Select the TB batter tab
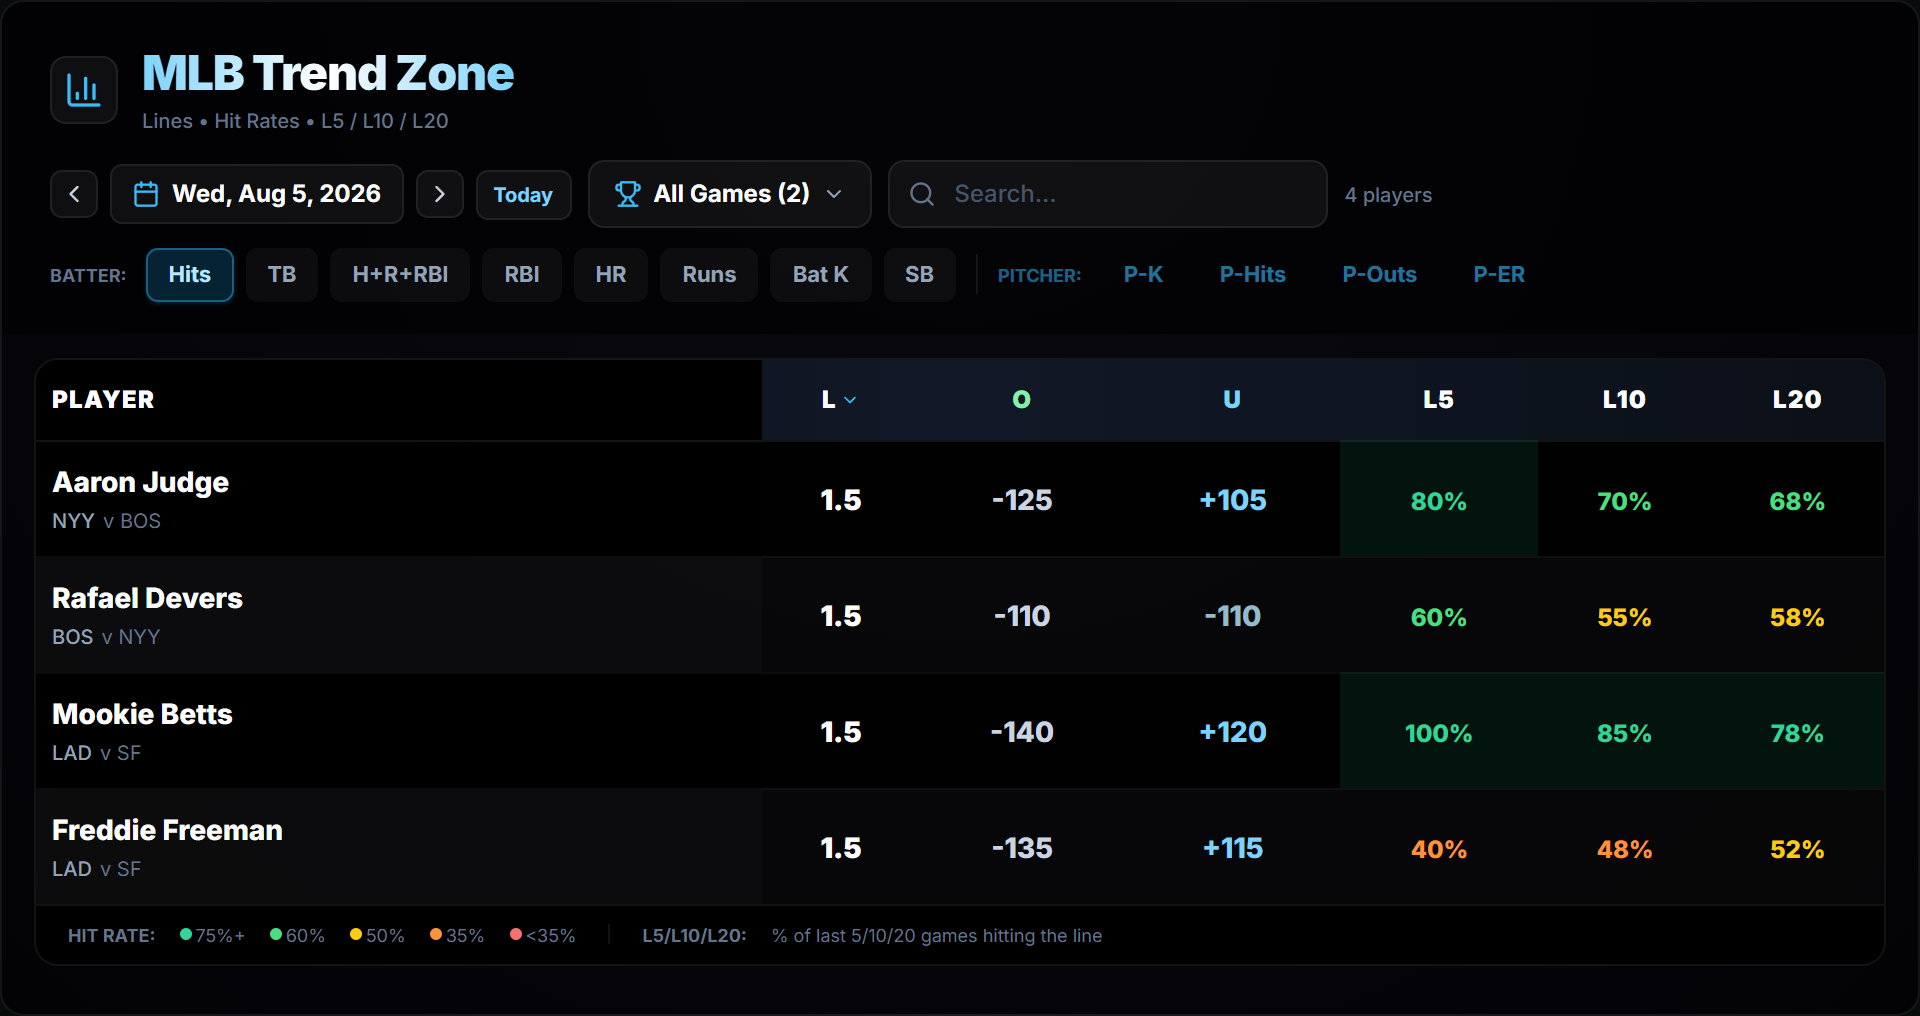The height and width of the screenshot is (1016, 1920). (282, 275)
